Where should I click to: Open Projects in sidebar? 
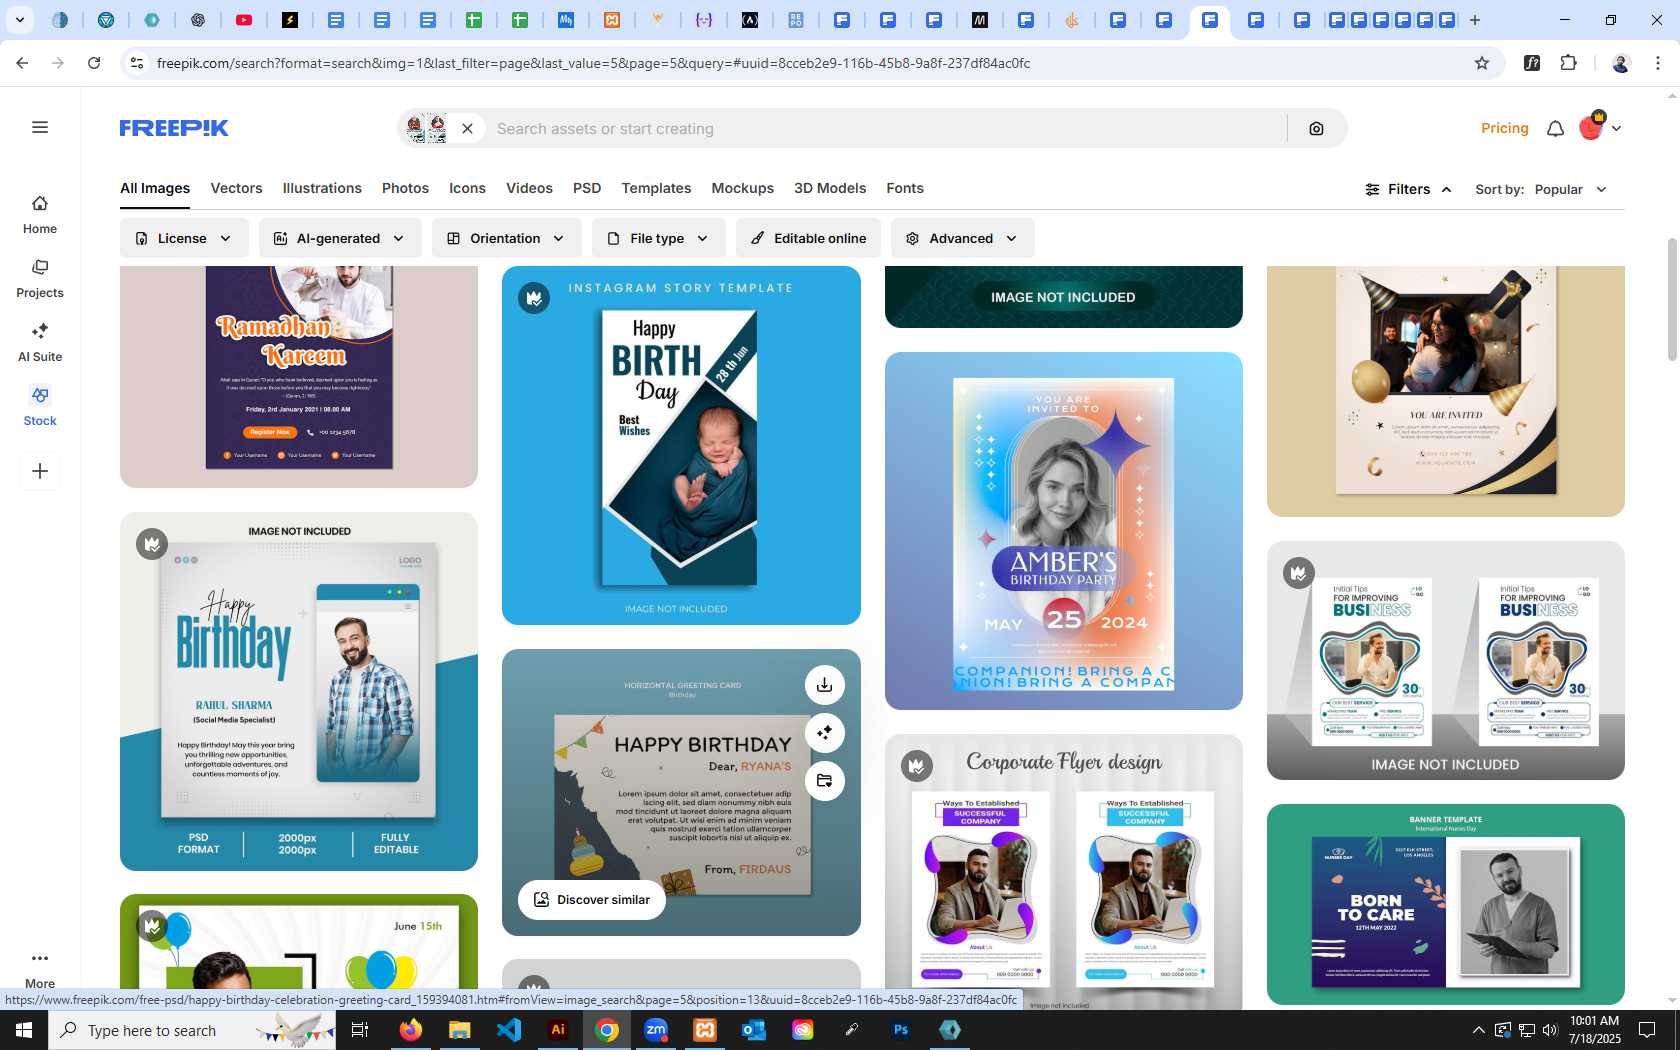(x=40, y=279)
